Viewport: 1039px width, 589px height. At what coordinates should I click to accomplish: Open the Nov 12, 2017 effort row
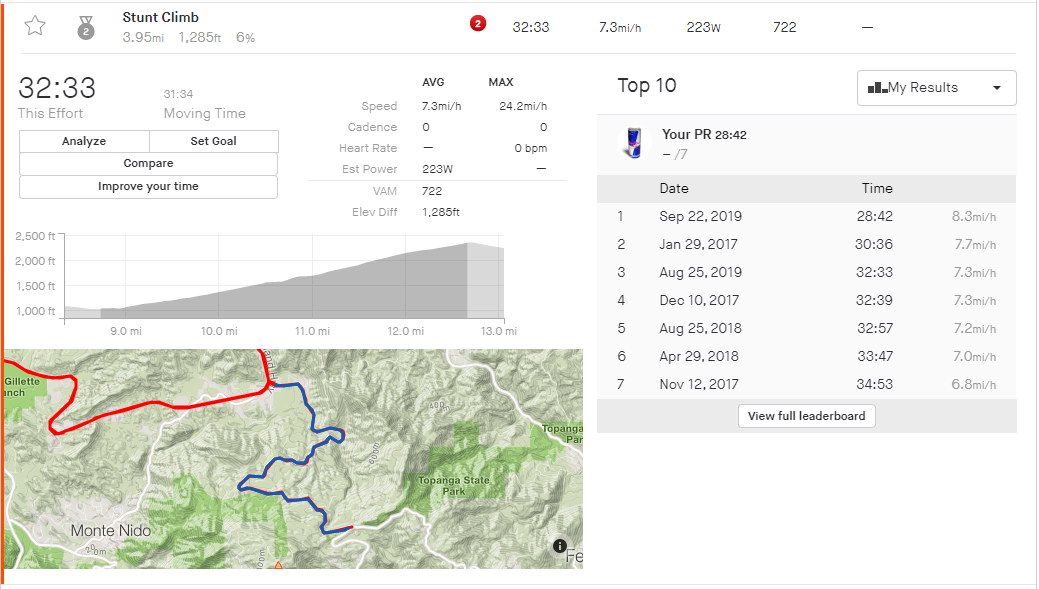pos(699,384)
